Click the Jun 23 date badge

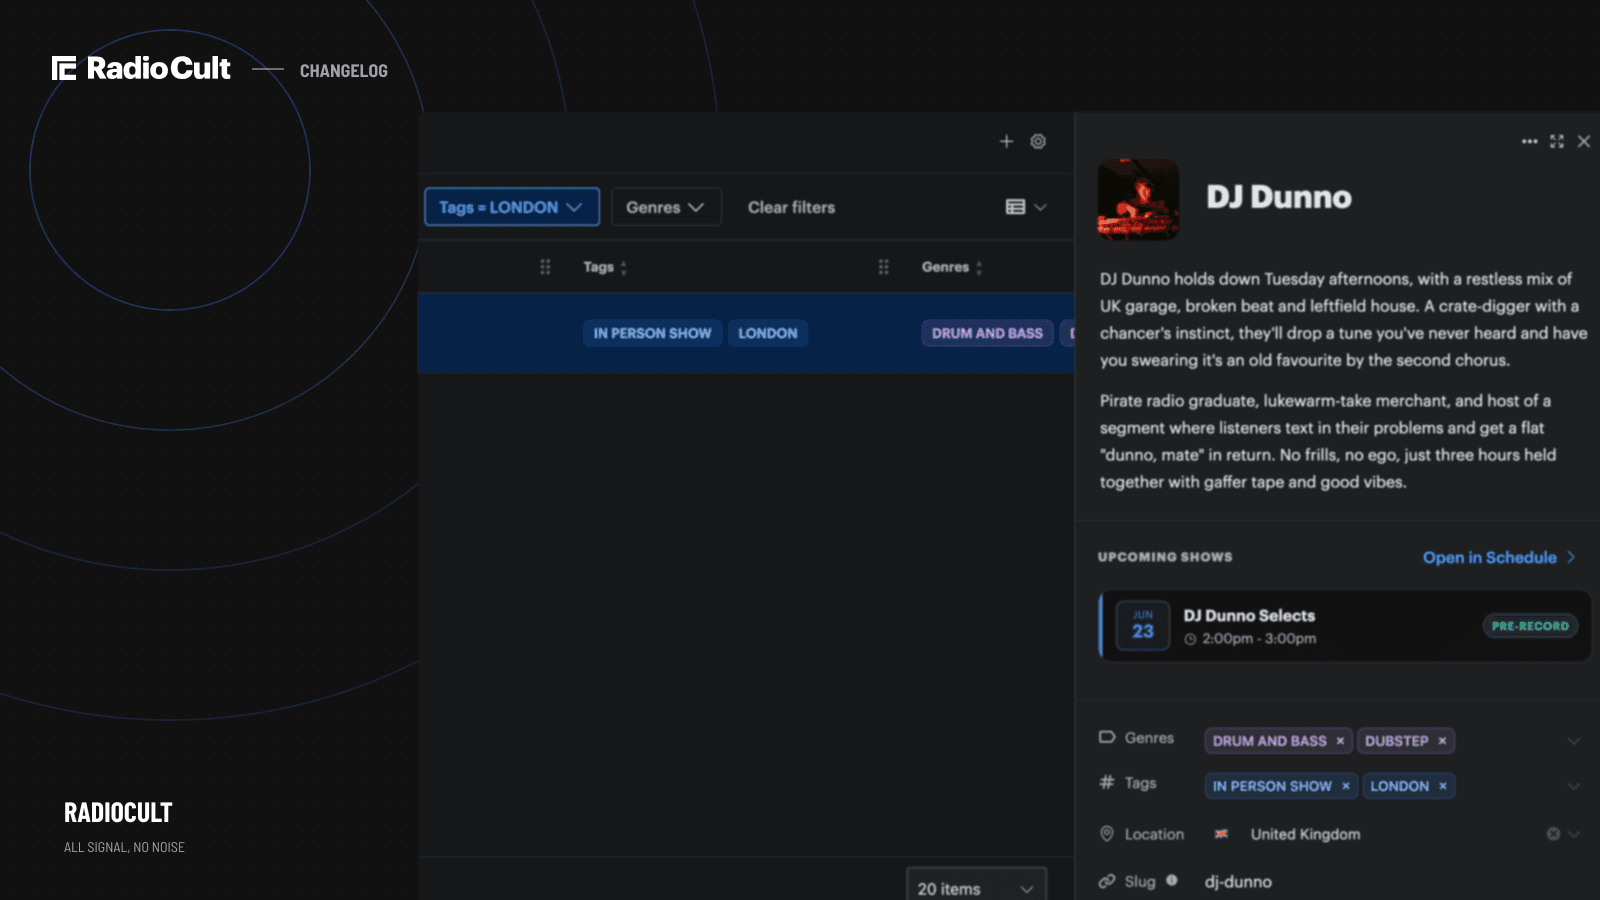[1143, 626]
